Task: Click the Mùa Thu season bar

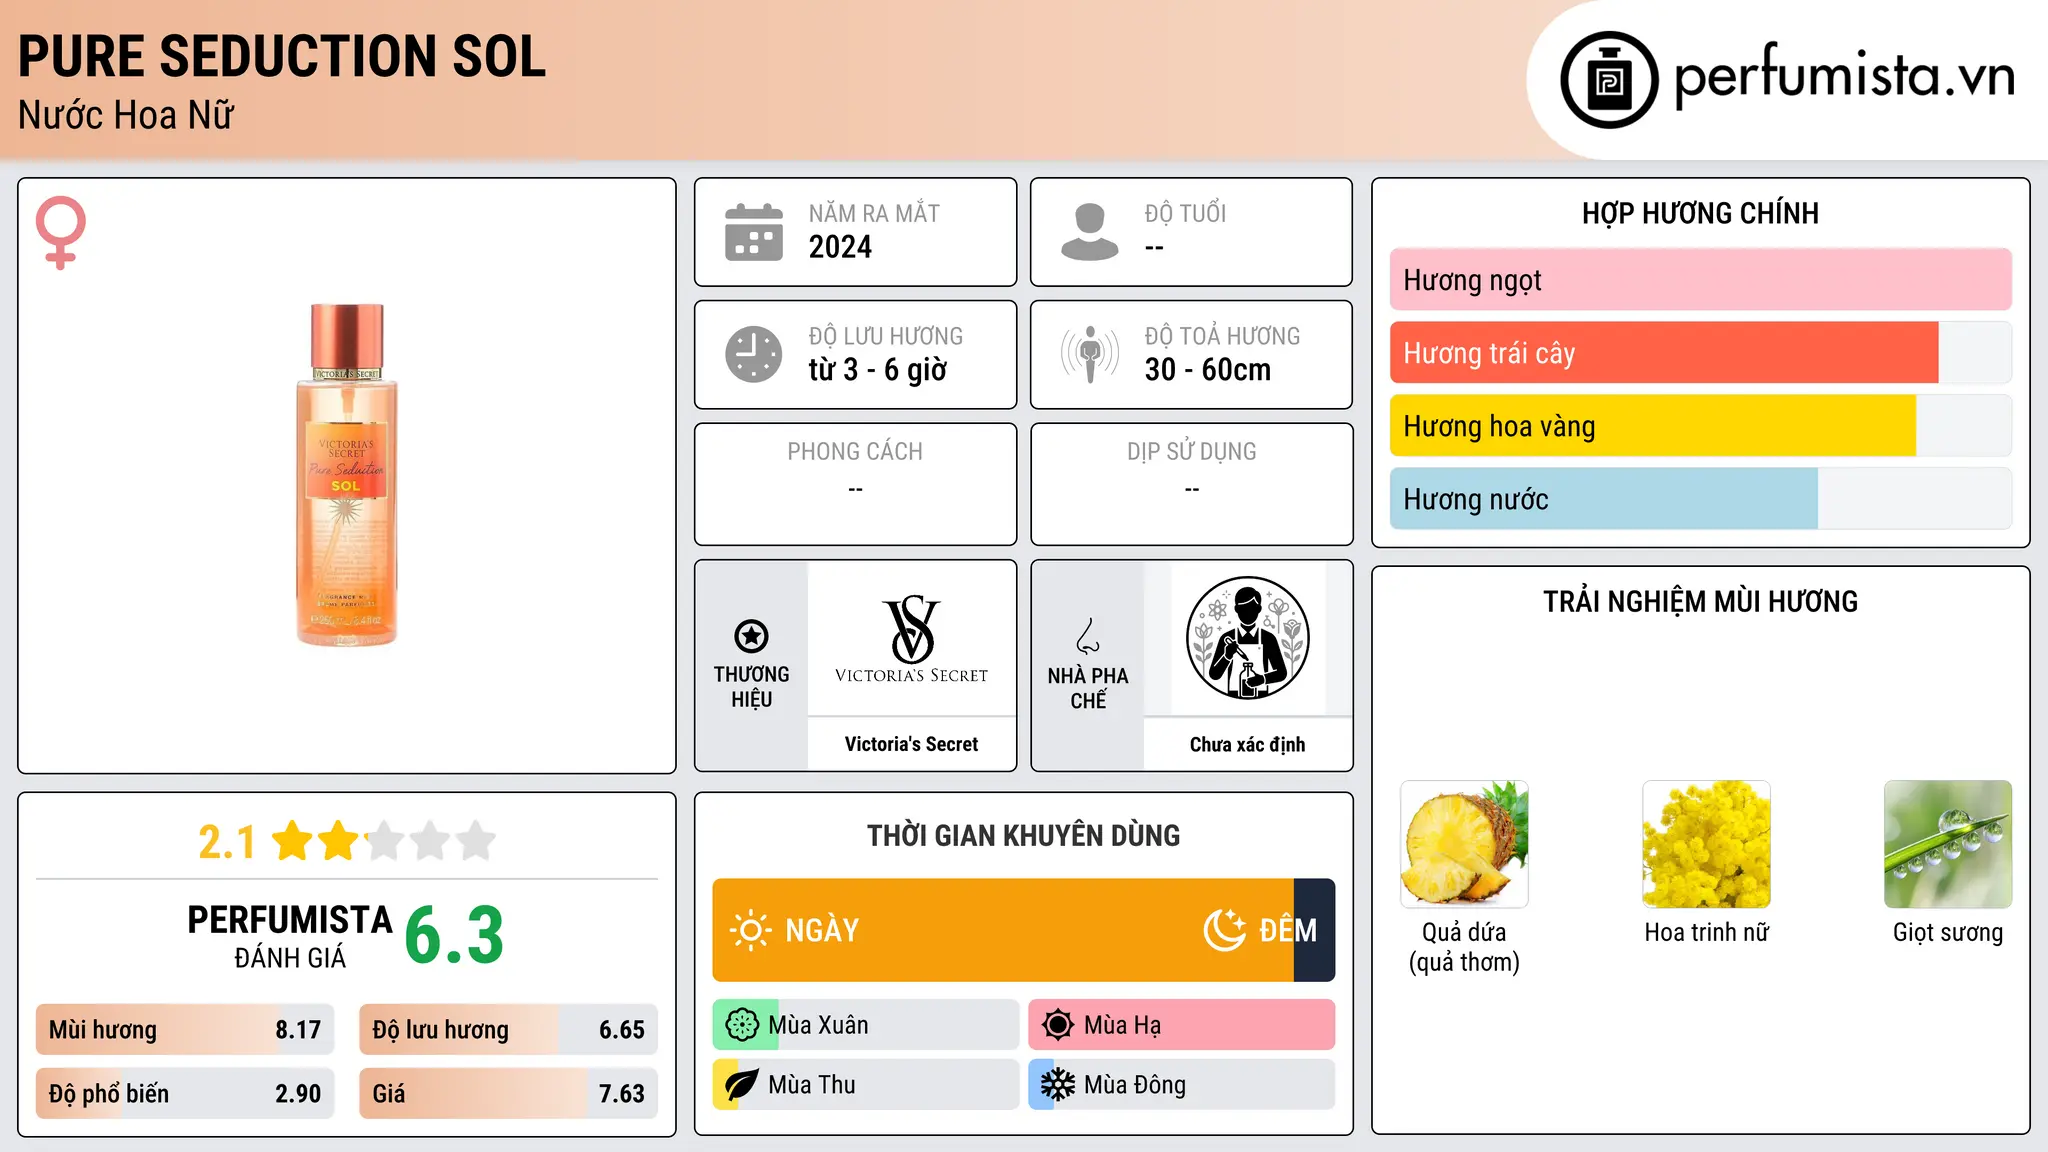Action: pyautogui.click(x=866, y=1085)
